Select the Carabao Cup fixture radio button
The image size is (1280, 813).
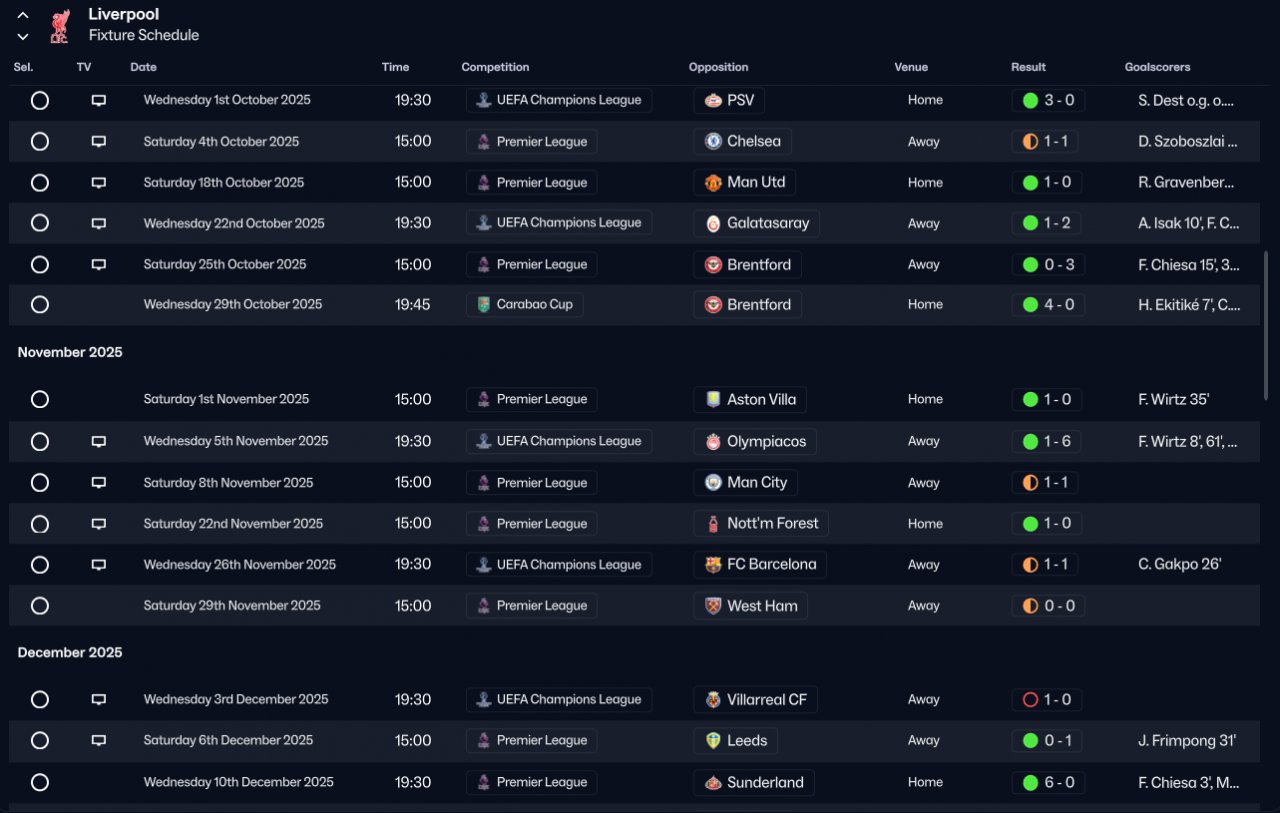point(40,305)
